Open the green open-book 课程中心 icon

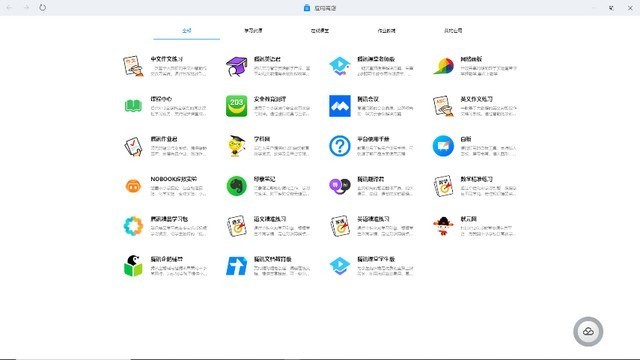point(133,106)
